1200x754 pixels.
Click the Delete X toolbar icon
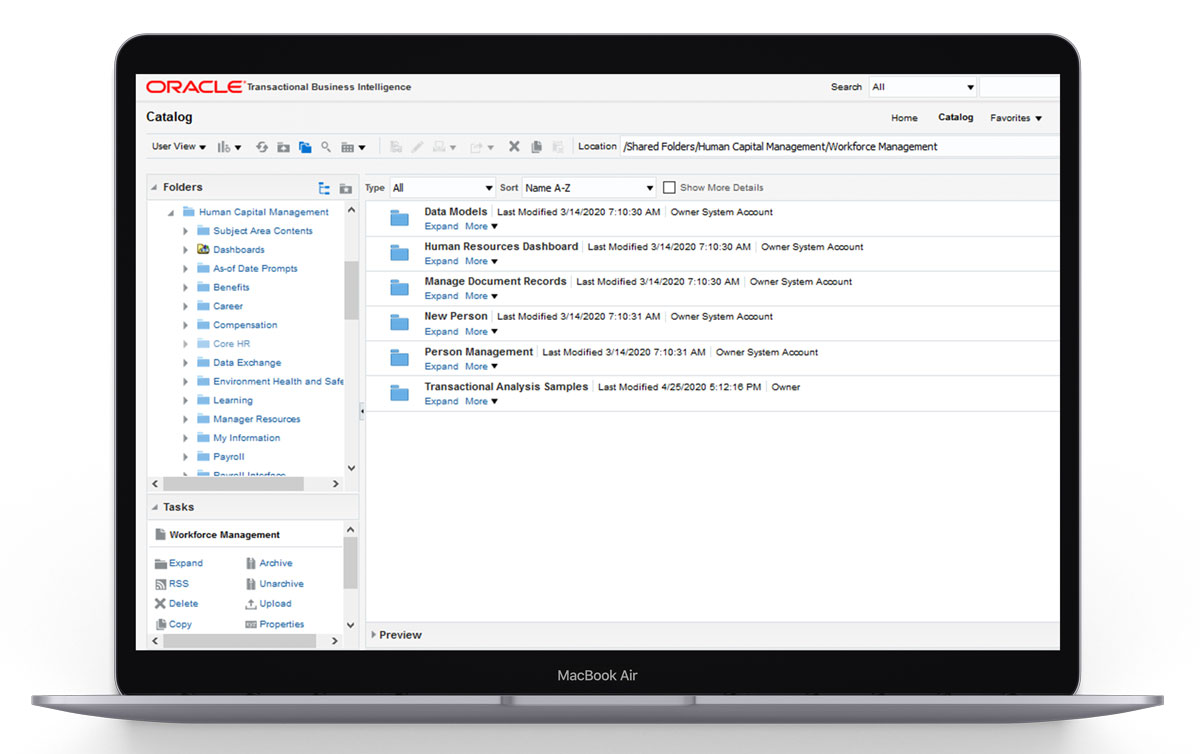click(514, 147)
